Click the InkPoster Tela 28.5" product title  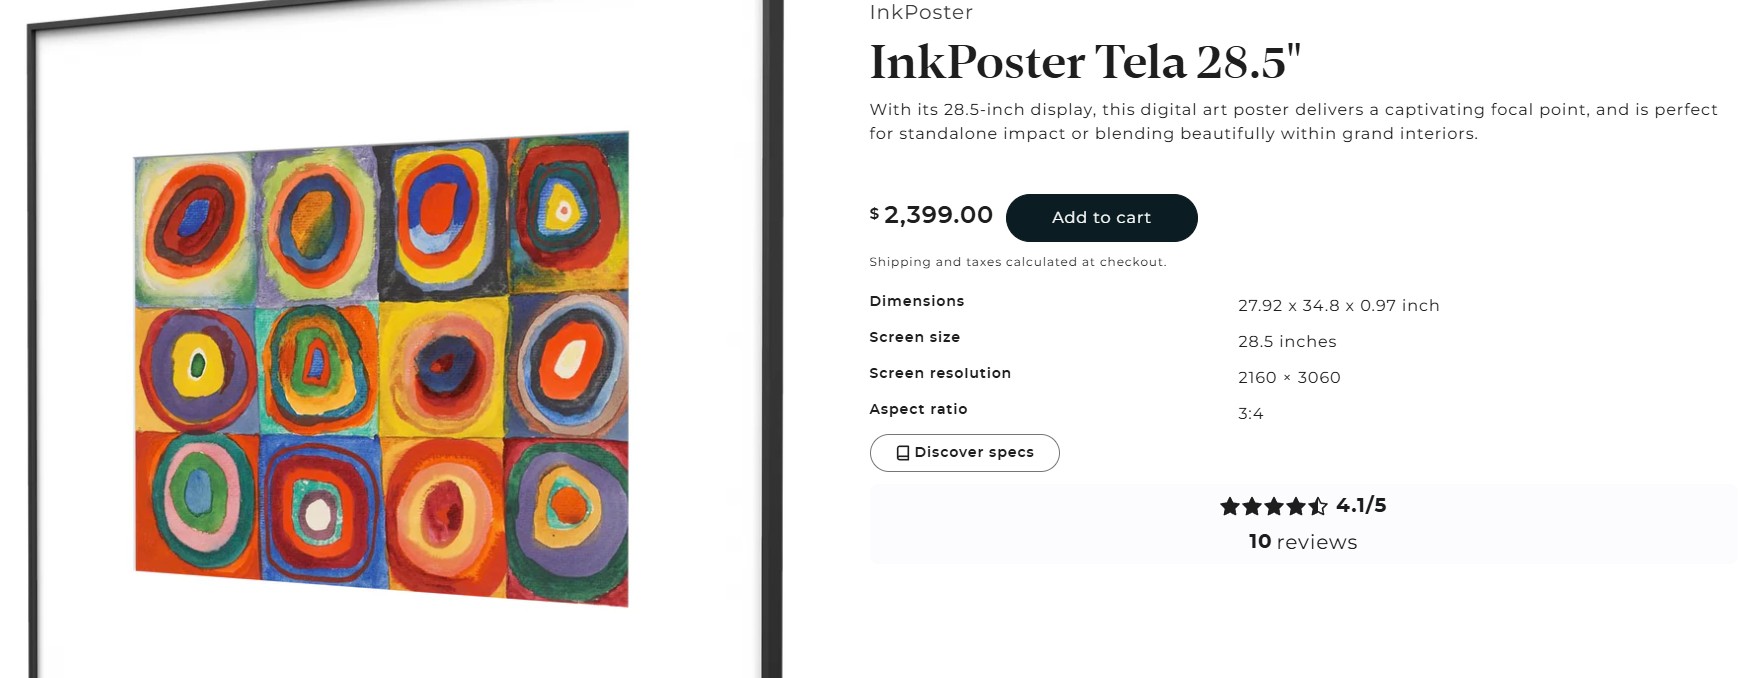1085,62
